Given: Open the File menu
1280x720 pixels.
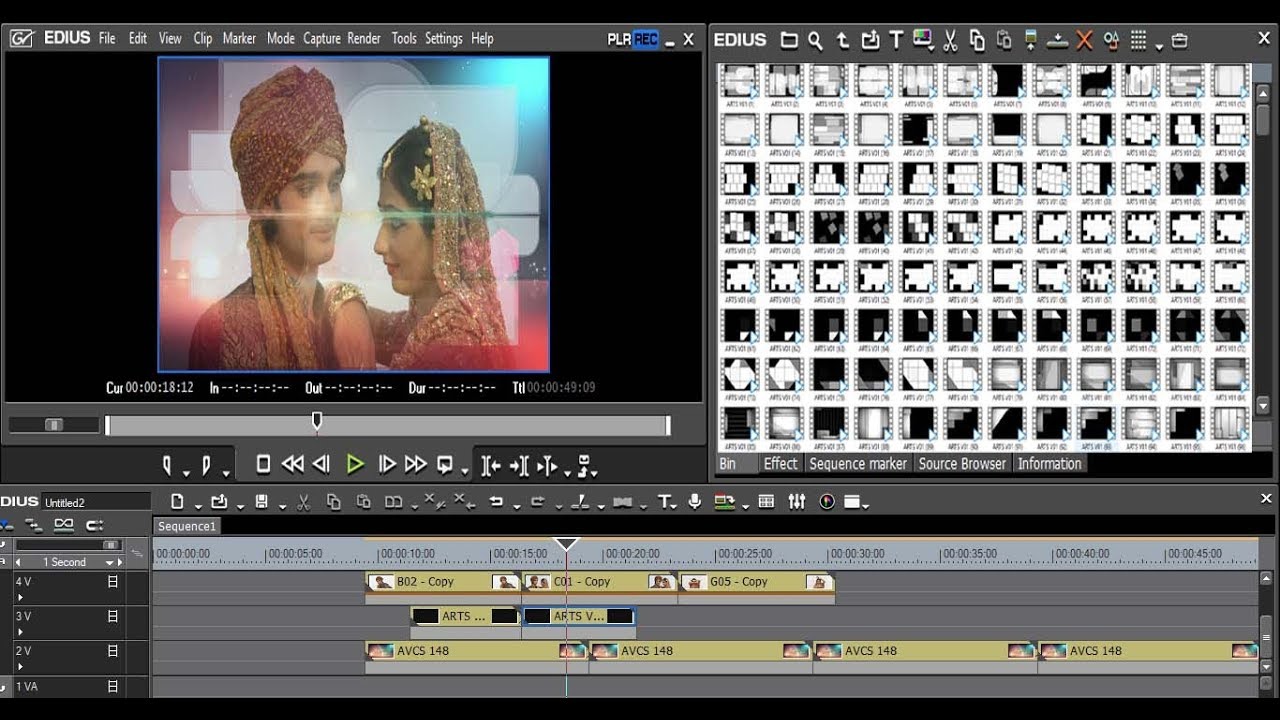Looking at the screenshot, I should [x=107, y=39].
